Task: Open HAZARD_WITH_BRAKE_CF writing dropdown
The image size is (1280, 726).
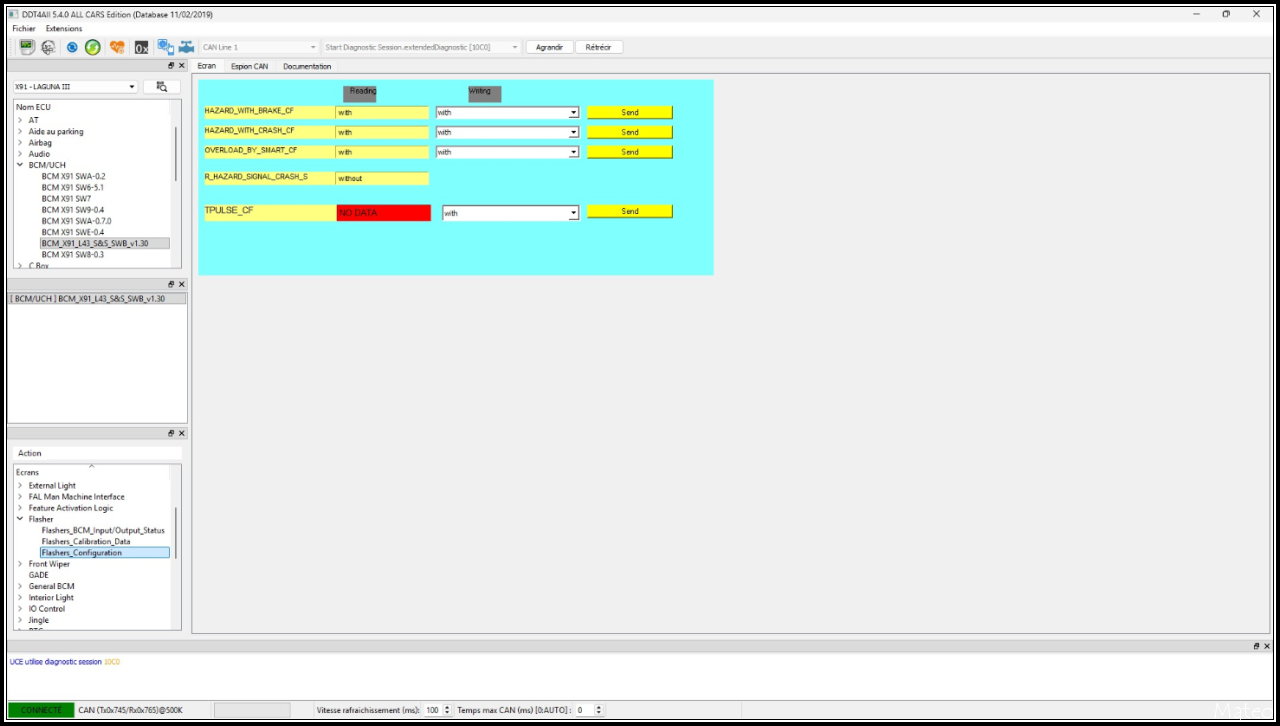Action: tap(573, 113)
